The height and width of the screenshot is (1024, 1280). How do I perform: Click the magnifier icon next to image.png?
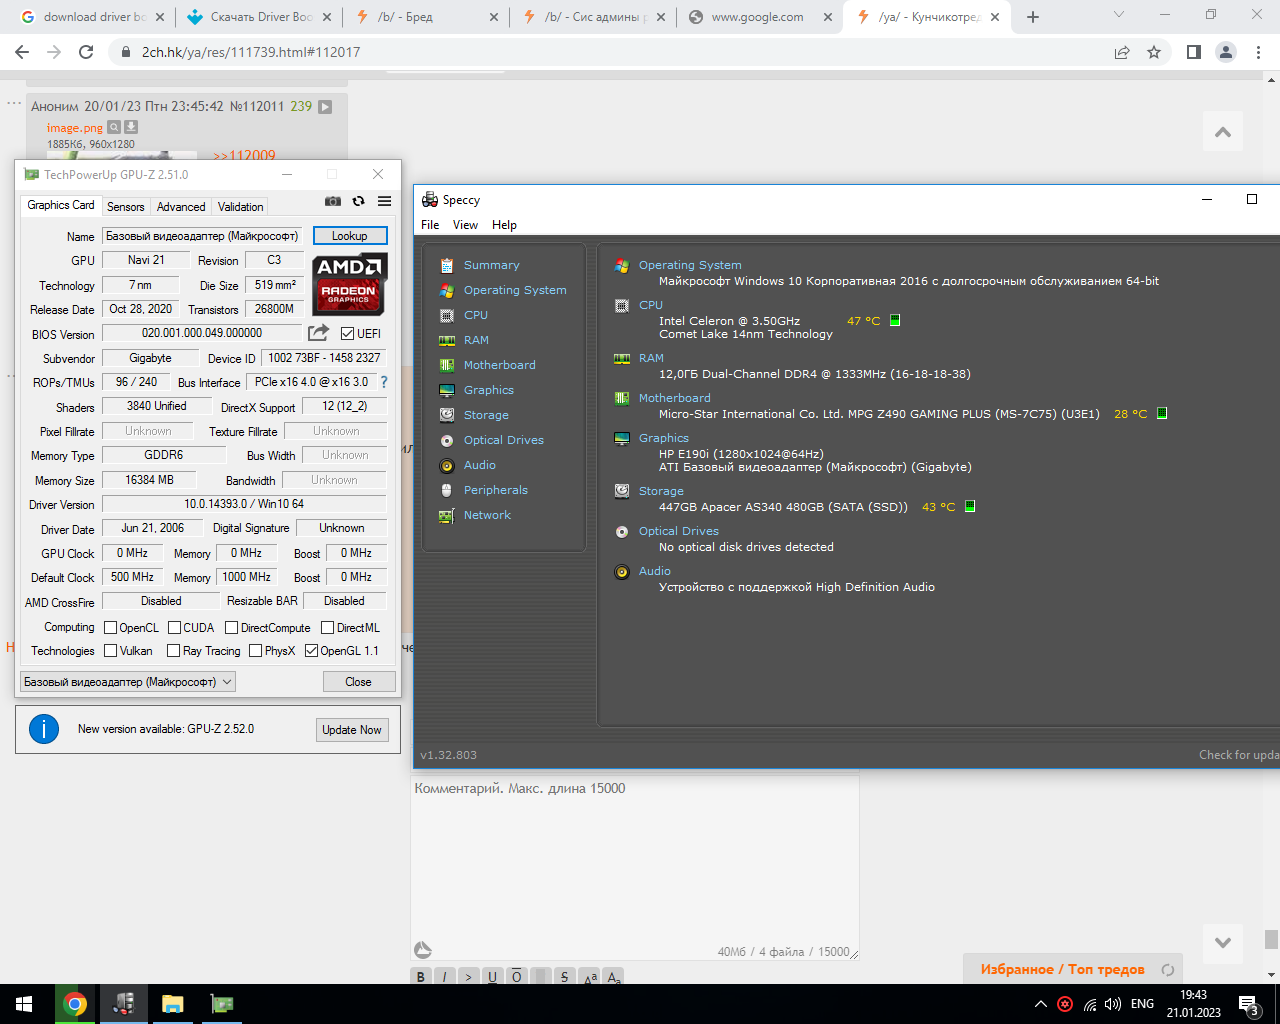114,127
